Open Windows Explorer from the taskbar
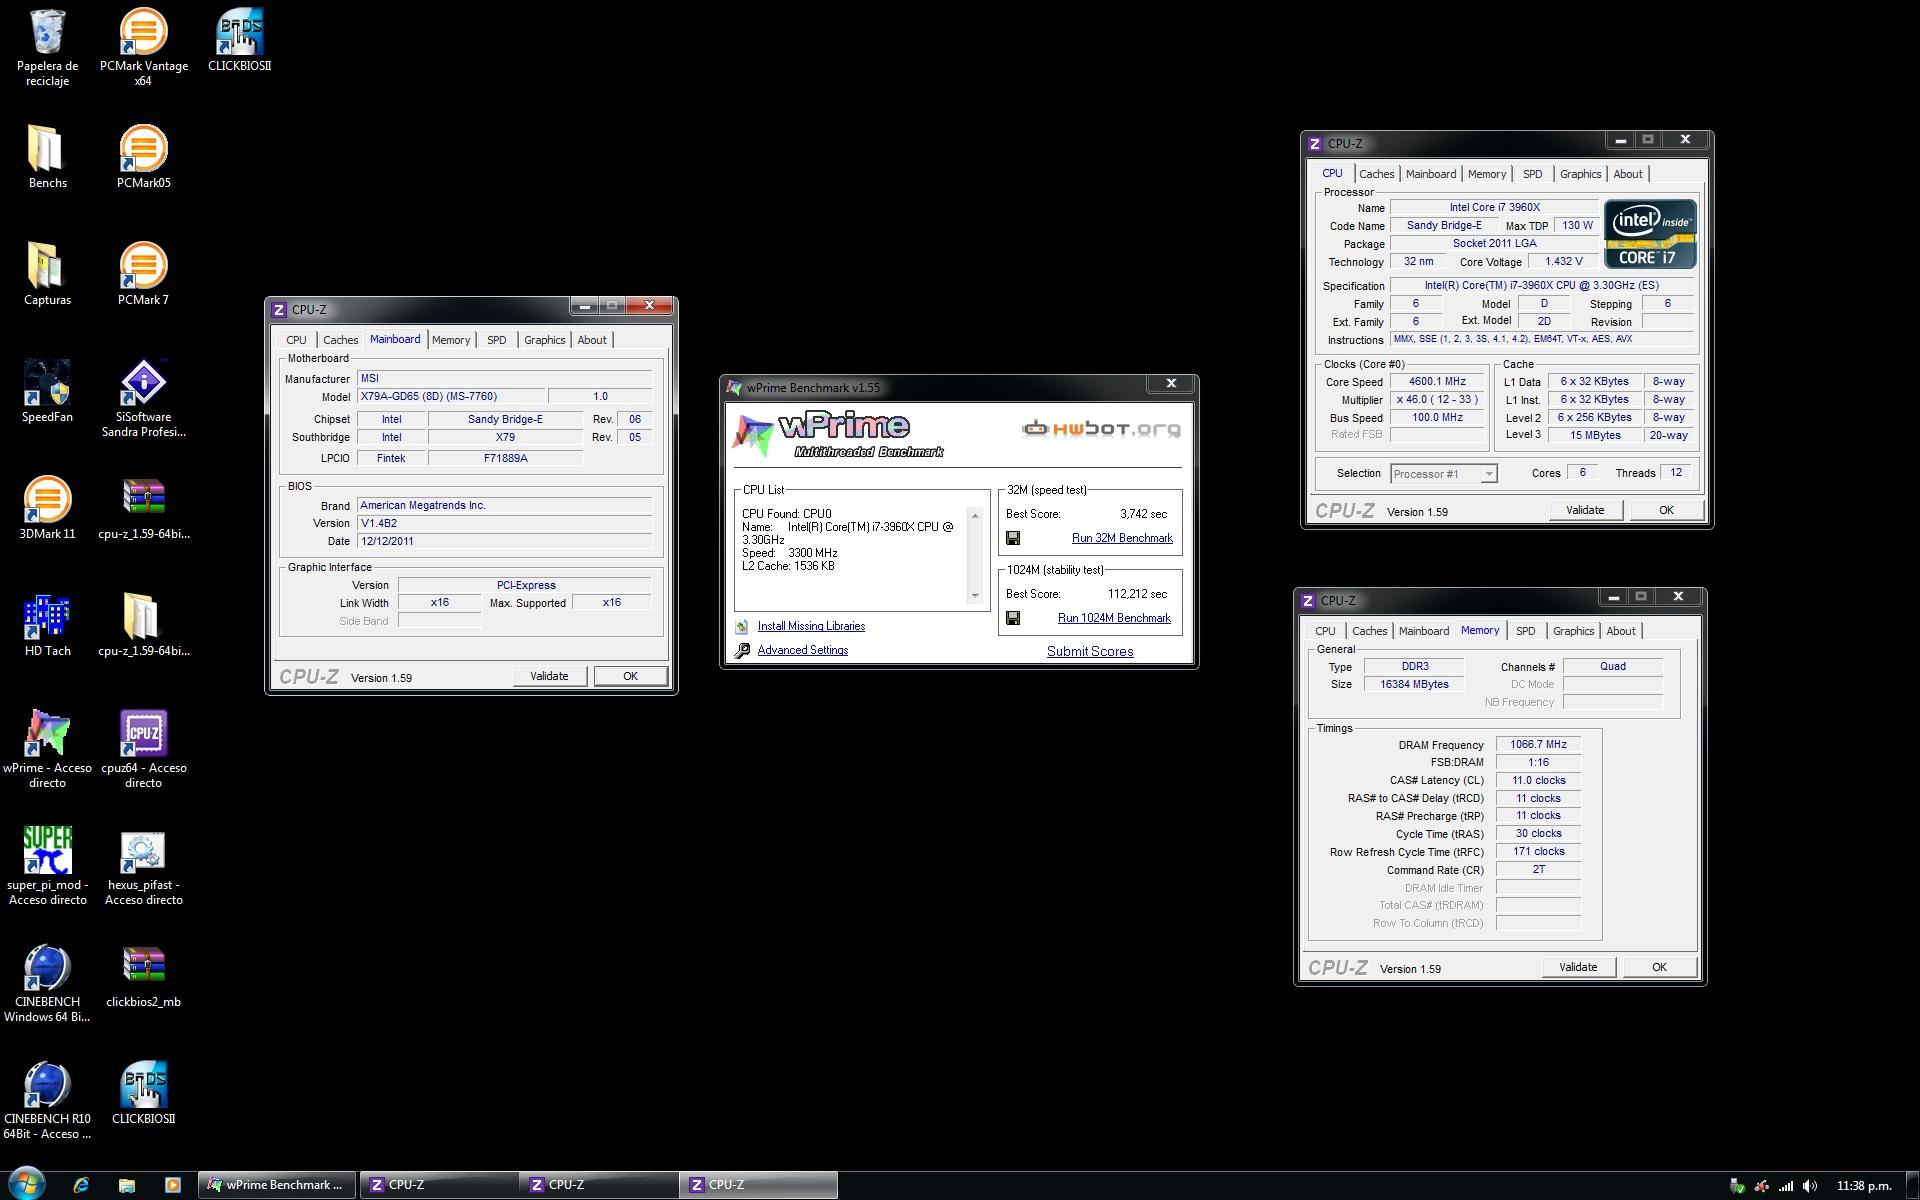Screen dimensions: 1920x1200 pyautogui.click(x=127, y=1185)
